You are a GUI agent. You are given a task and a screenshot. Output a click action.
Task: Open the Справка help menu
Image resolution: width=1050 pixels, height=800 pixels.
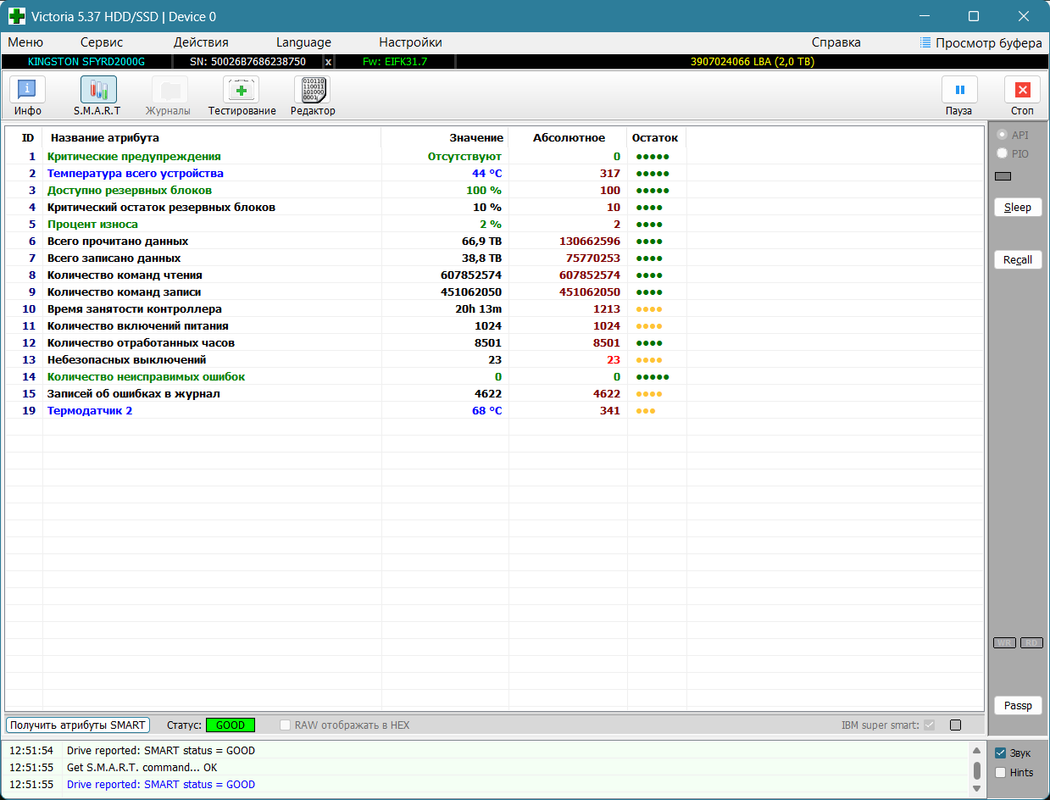click(836, 42)
